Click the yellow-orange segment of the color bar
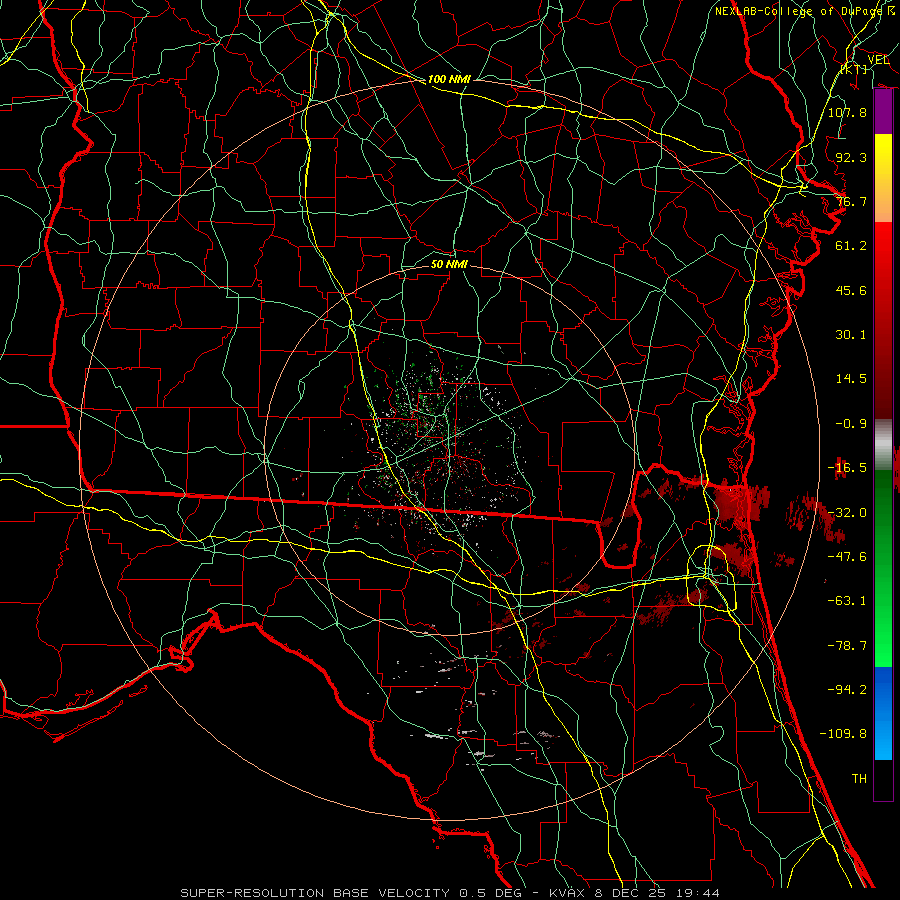Viewport: 900px width, 900px height. point(883,178)
